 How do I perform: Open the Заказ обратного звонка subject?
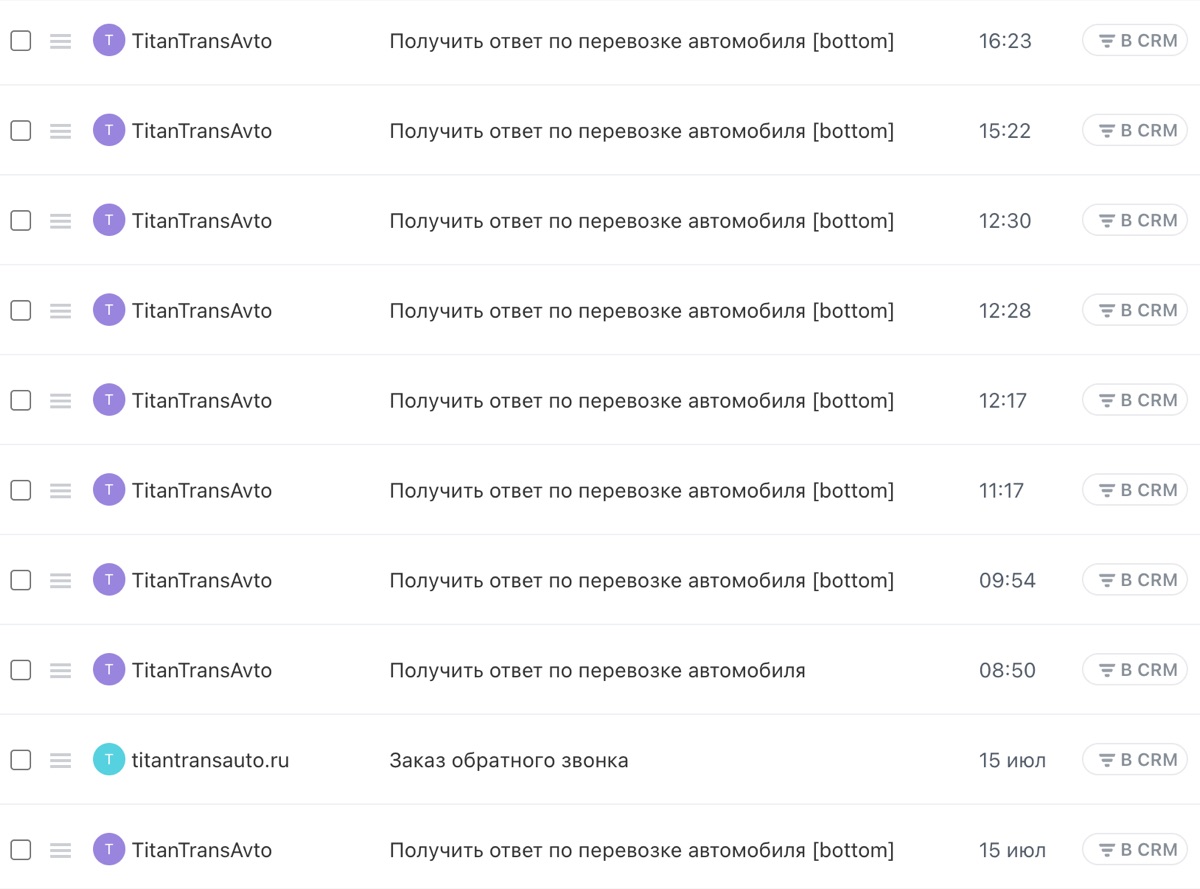point(509,760)
